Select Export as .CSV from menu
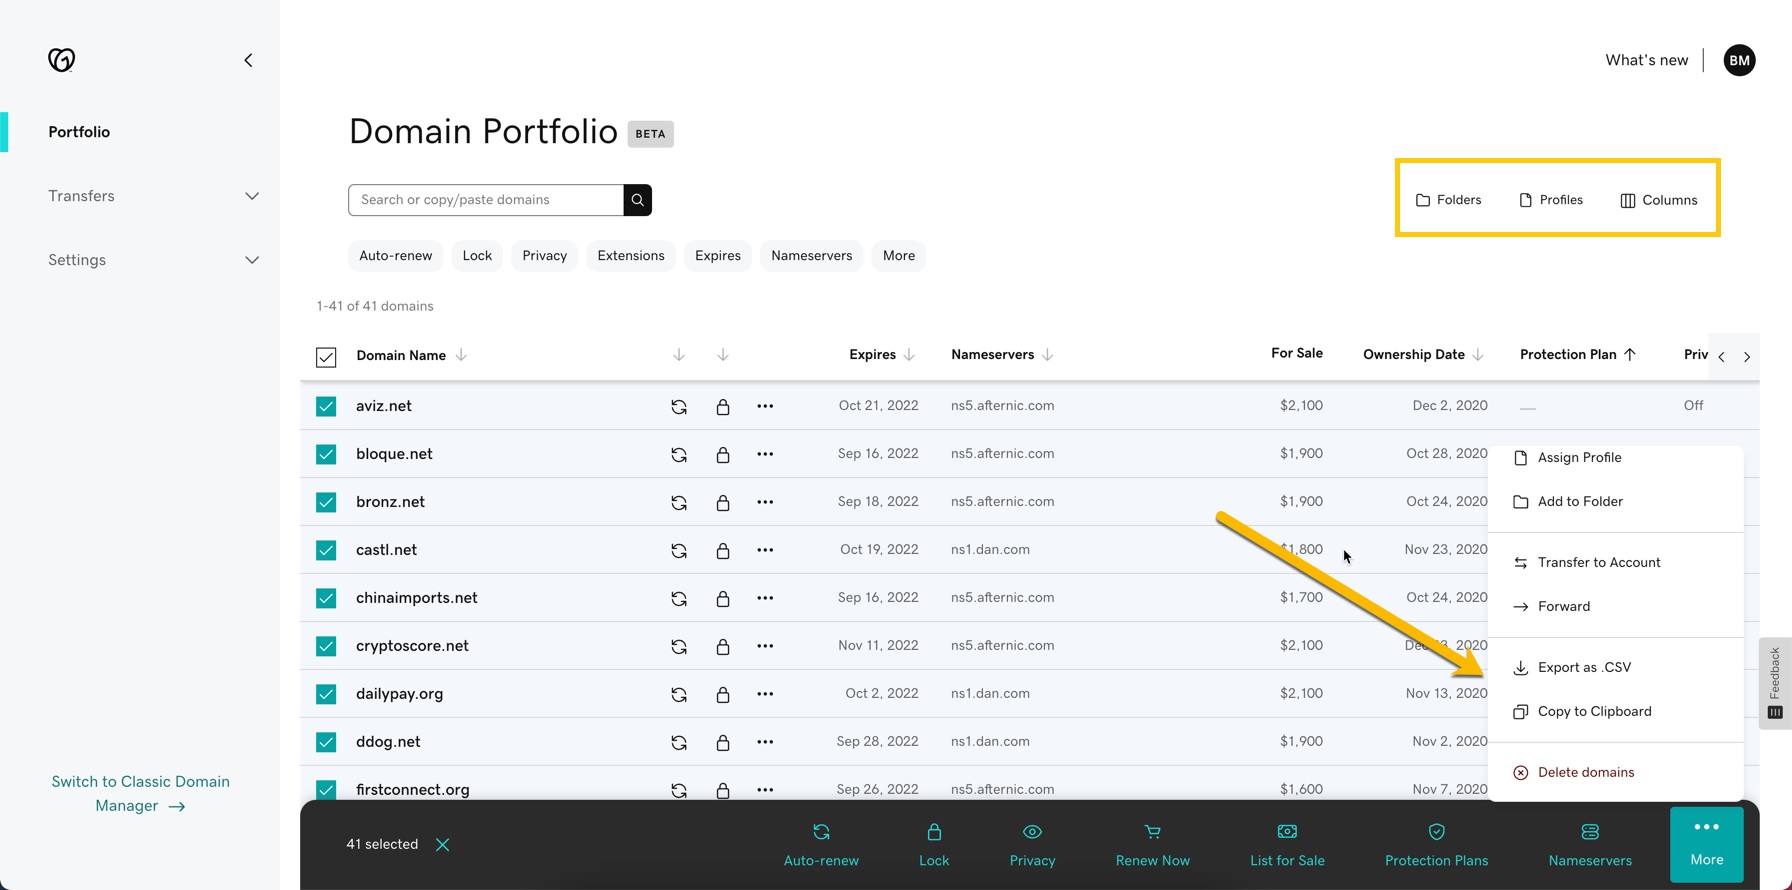The width and height of the screenshot is (1792, 890). tap(1584, 668)
